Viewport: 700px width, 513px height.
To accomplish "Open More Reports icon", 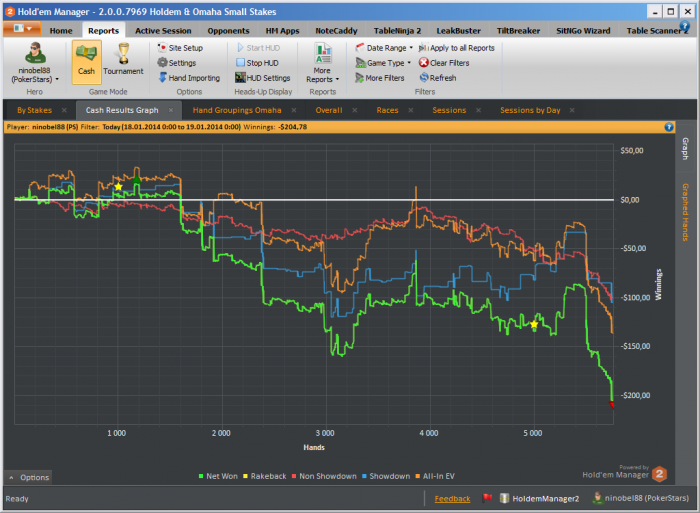I will point(322,54).
